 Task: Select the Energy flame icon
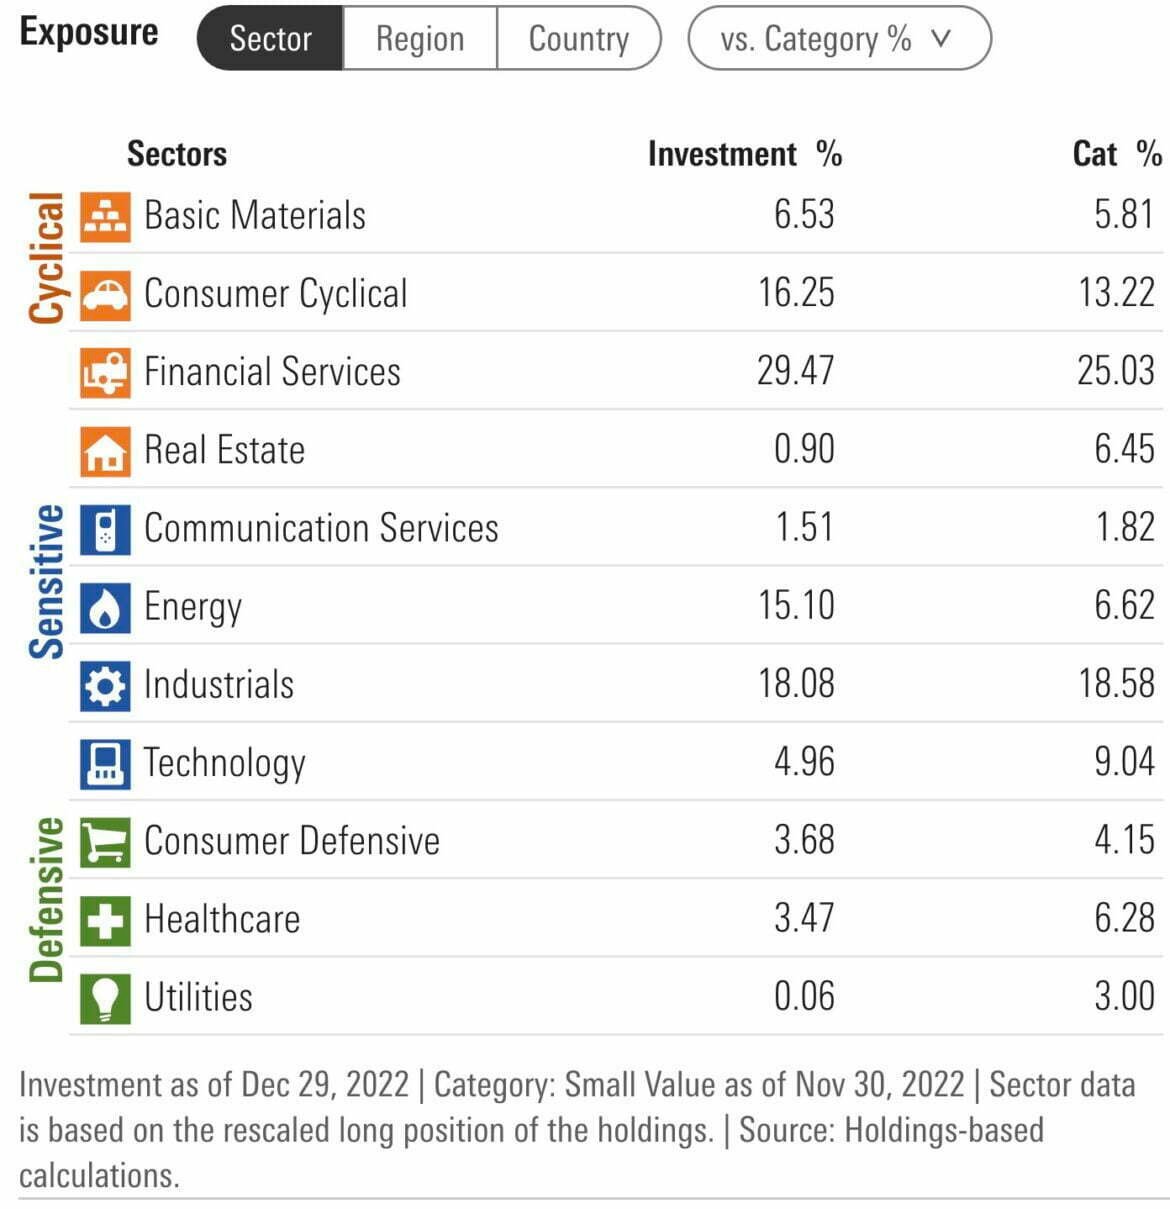click(x=104, y=605)
